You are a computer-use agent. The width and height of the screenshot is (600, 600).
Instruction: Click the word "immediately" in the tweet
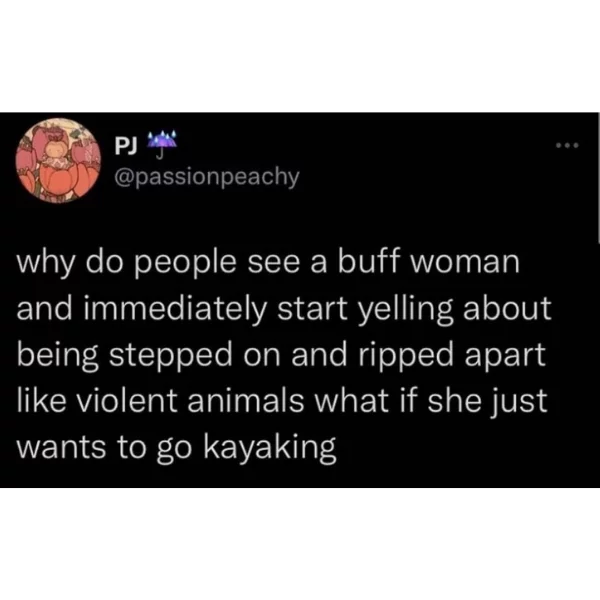174,309
